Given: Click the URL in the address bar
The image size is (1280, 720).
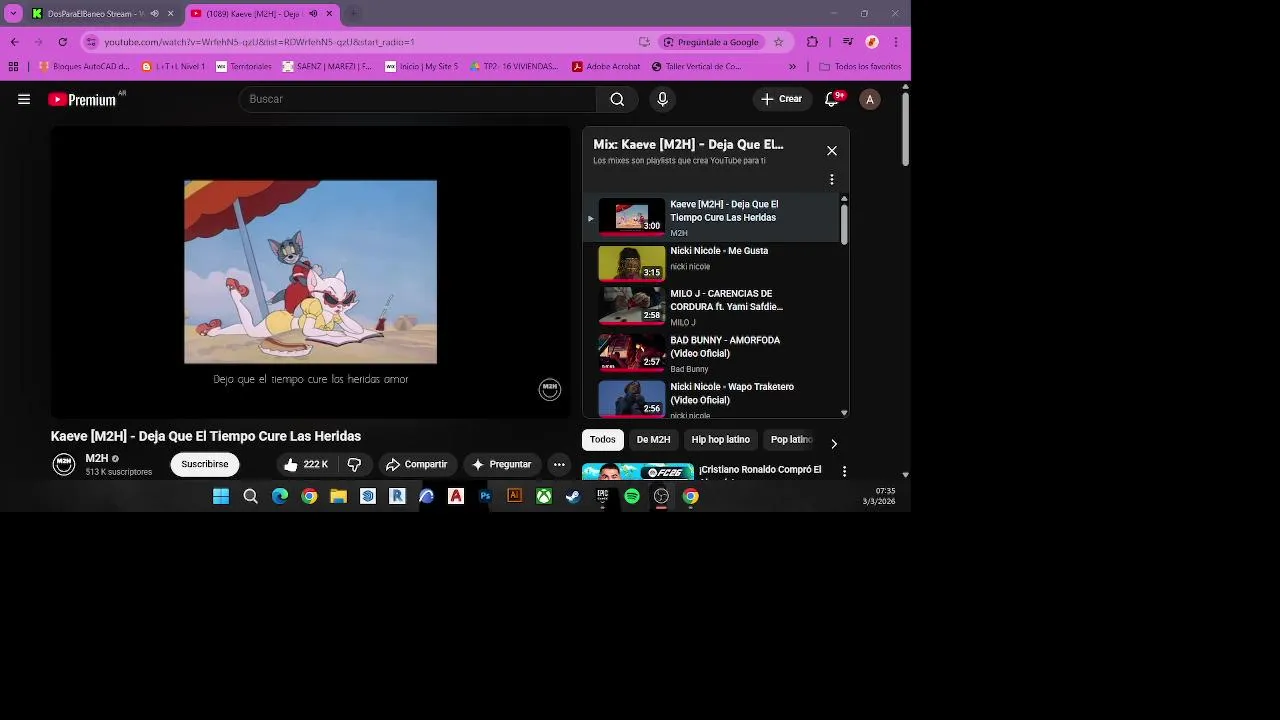Looking at the screenshot, I should tap(259, 42).
